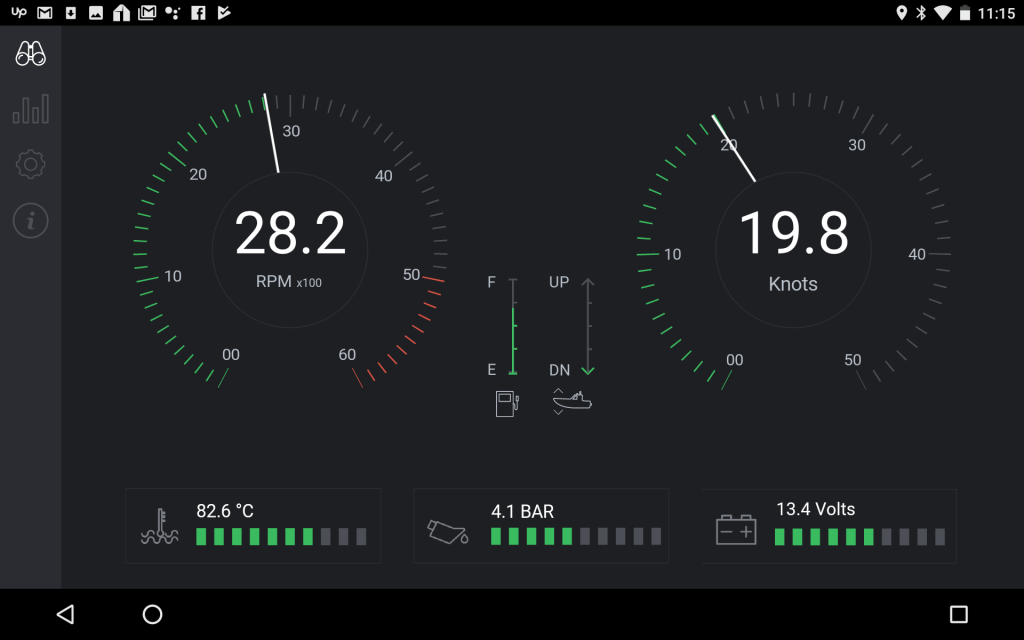Image resolution: width=1024 pixels, height=640 pixels.
Task: Tap the fuel level gauge bar
Action: pos(513,326)
